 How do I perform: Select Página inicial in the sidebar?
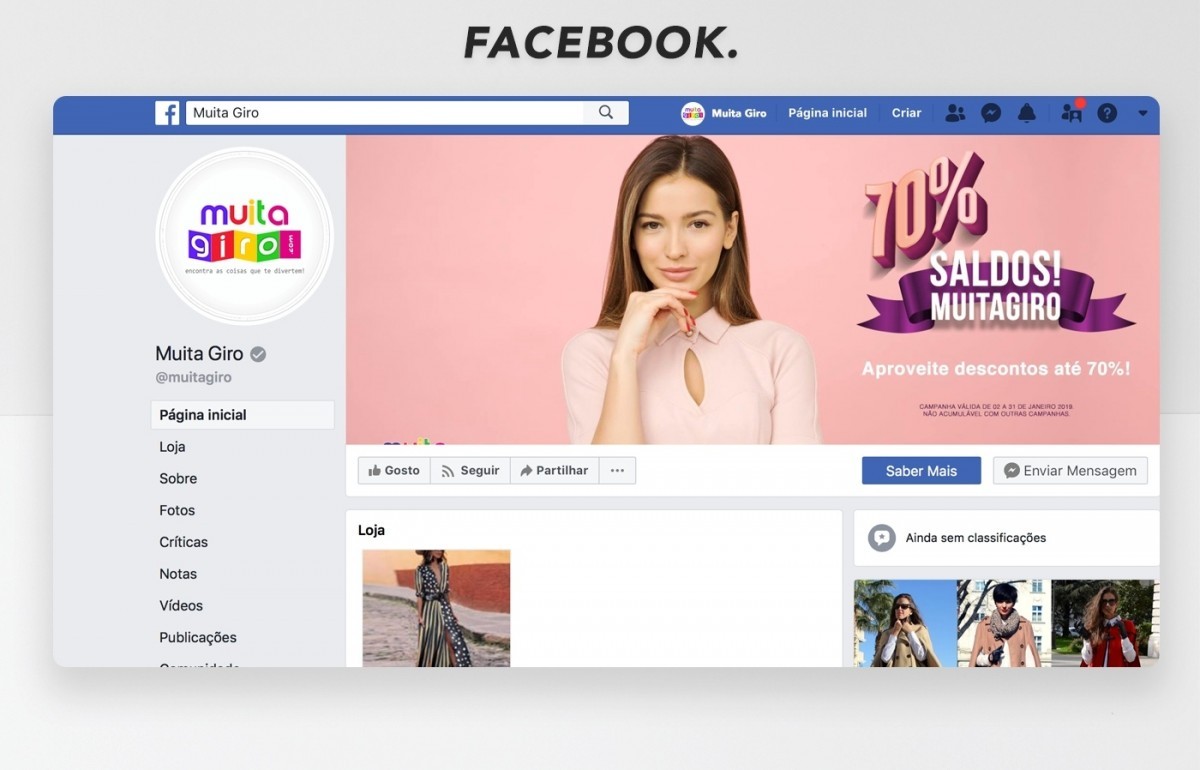coord(243,415)
